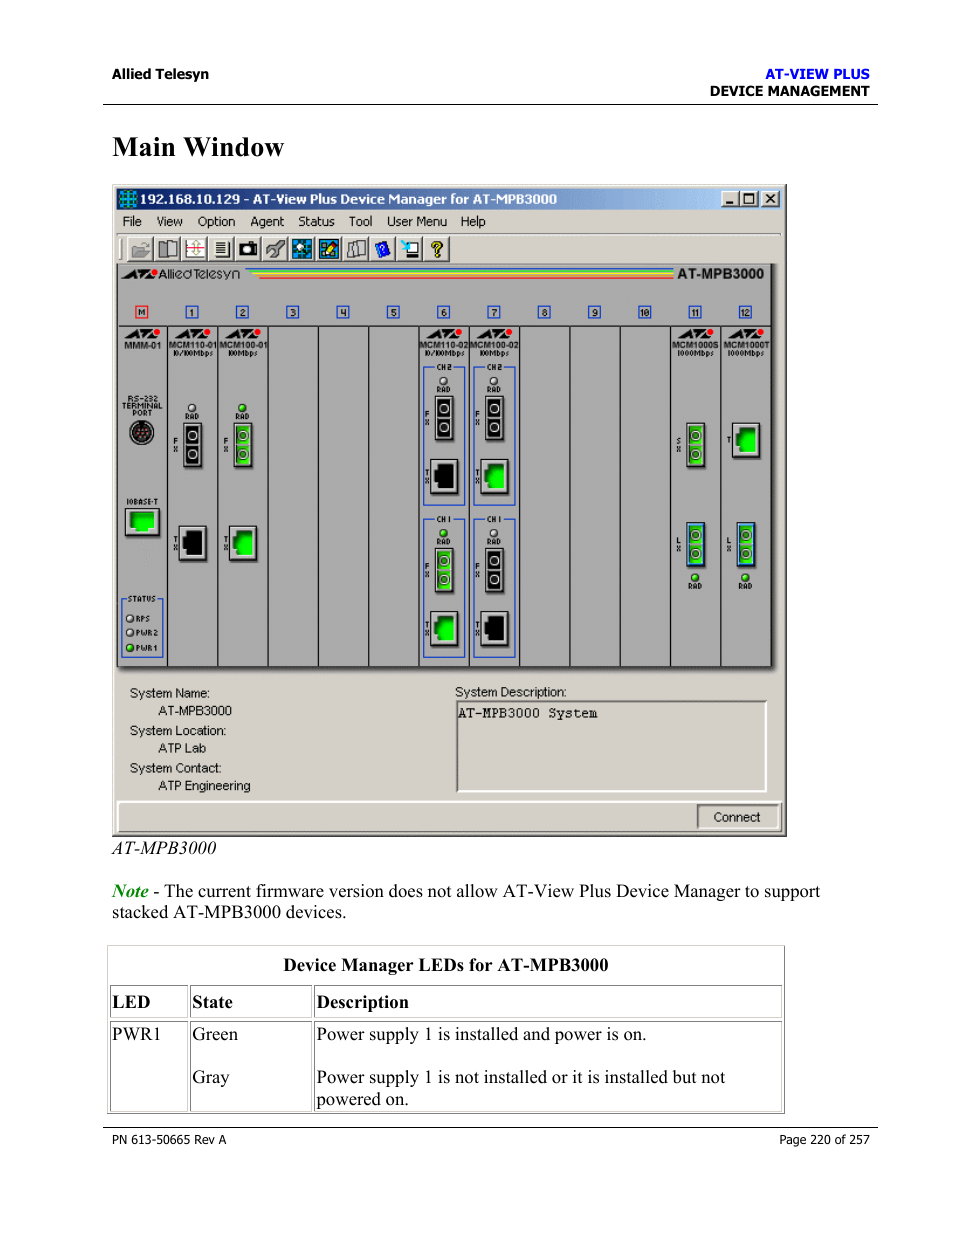Open the Help menu

tap(473, 222)
